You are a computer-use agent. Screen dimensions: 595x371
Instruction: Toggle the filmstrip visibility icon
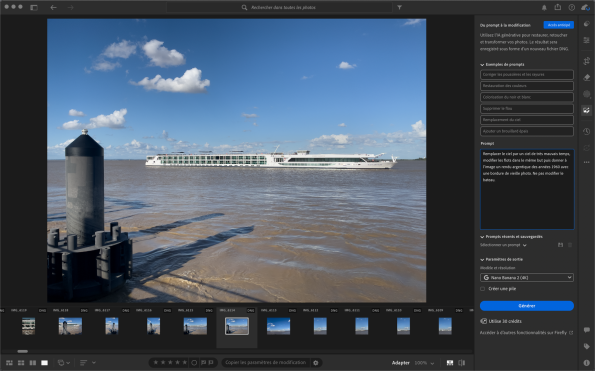(450, 363)
